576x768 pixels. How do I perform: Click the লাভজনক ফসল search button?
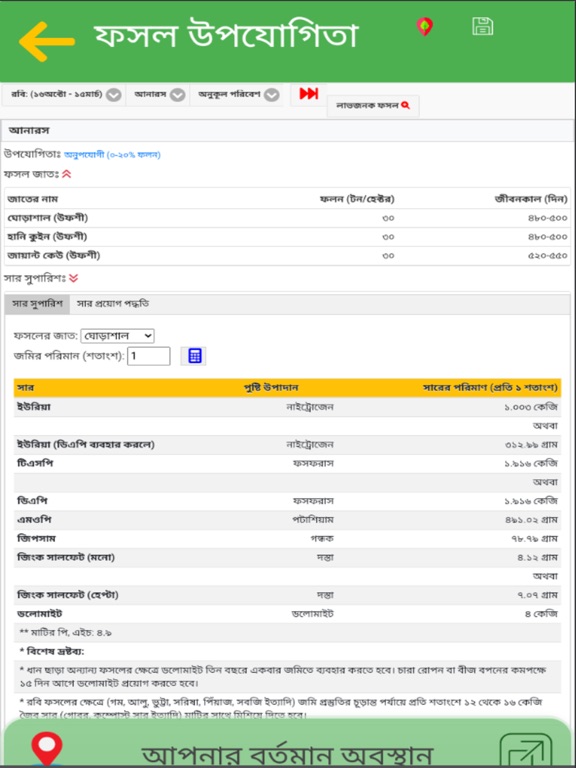[373, 106]
